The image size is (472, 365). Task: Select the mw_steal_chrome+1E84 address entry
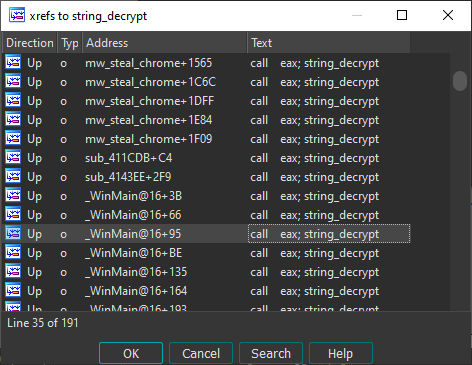point(149,120)
